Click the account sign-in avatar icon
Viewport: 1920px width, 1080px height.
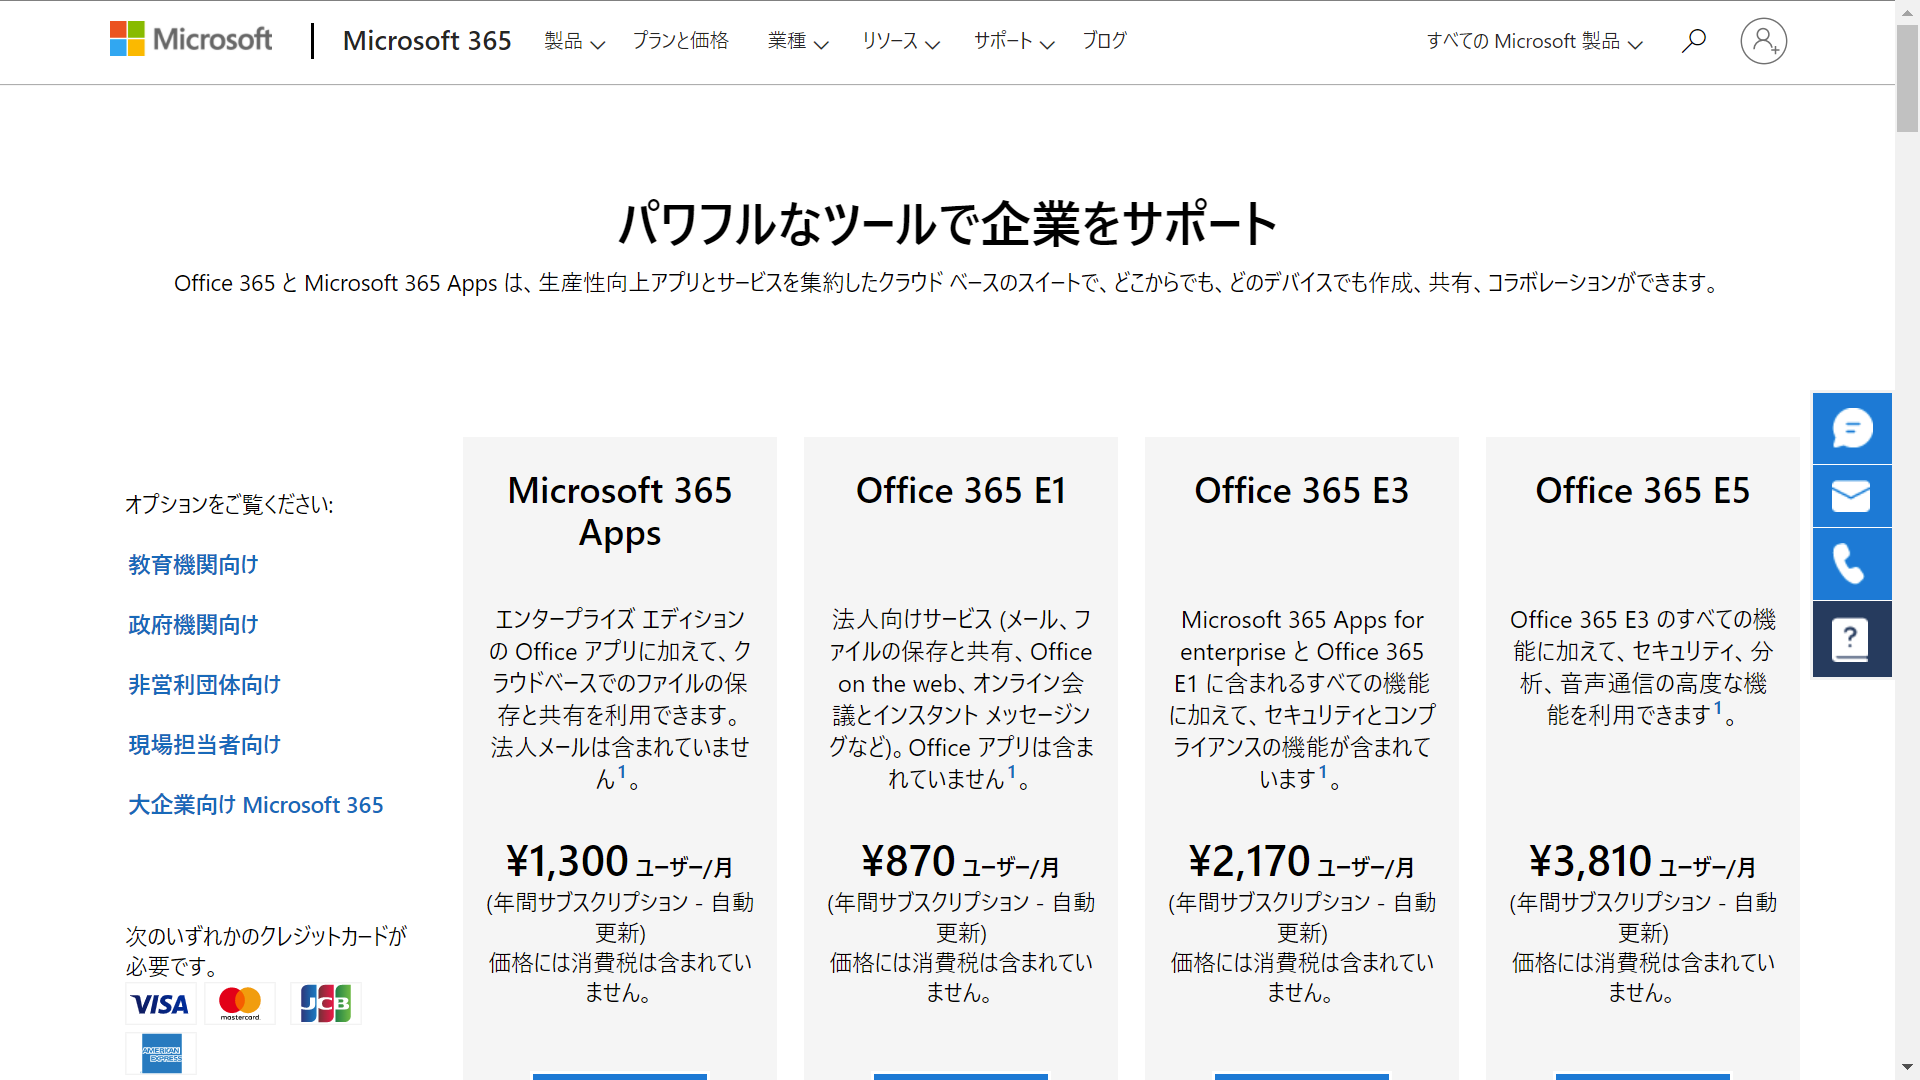tap(1764, 41)
